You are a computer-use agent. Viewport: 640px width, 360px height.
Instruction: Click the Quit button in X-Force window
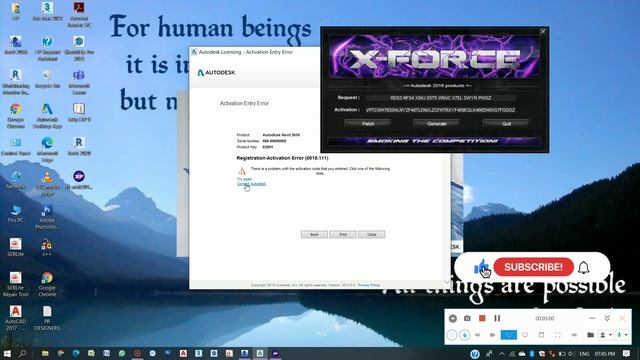click(506, 124)
